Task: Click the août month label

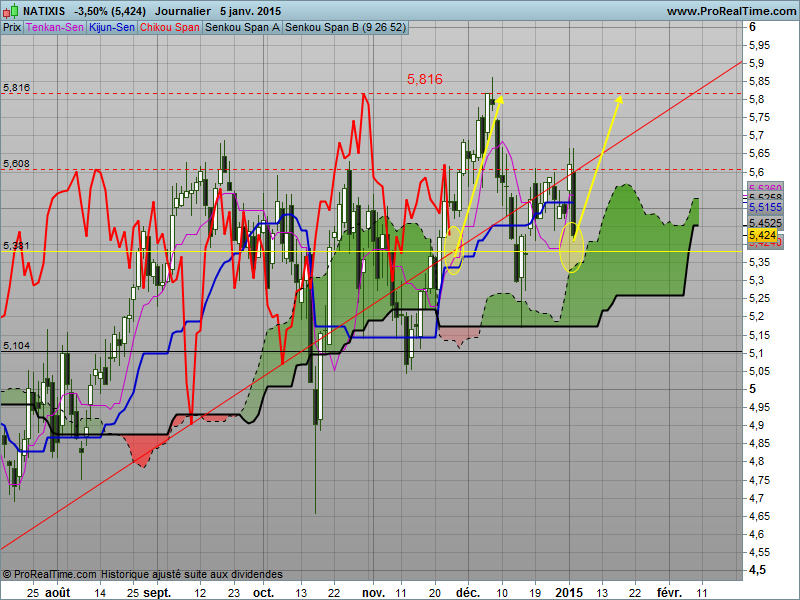Action: (x=58, y=592)
